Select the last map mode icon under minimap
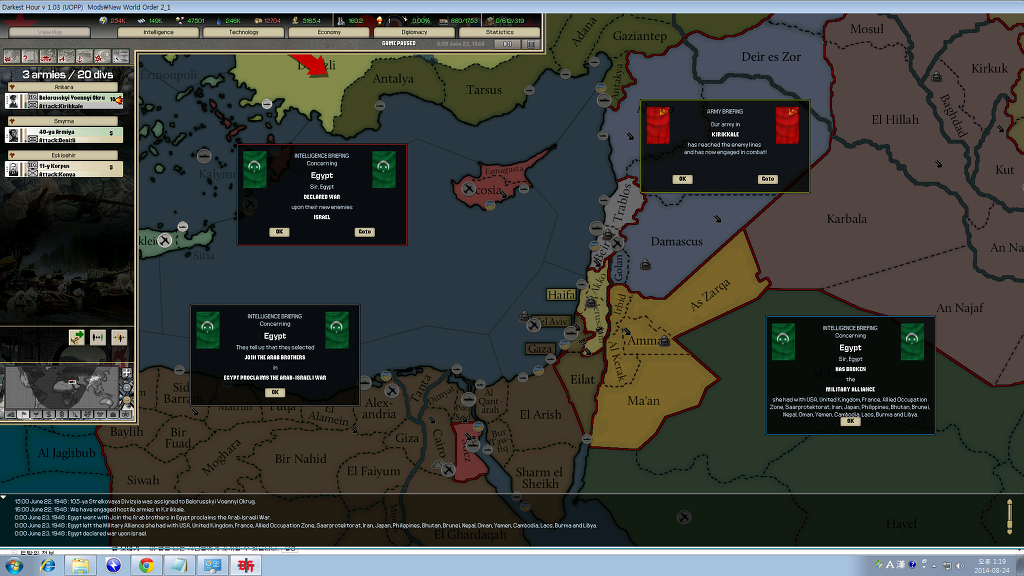This screenshot has width=1024, height=576. 125,414
